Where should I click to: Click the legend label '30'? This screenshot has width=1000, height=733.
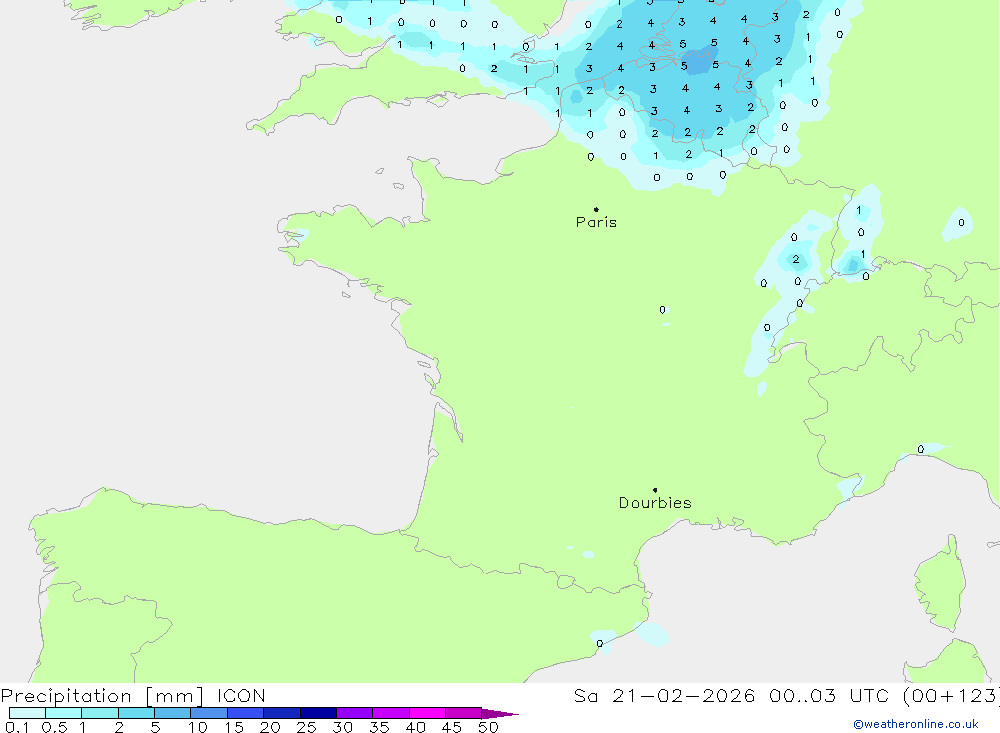tap(343, 727)
